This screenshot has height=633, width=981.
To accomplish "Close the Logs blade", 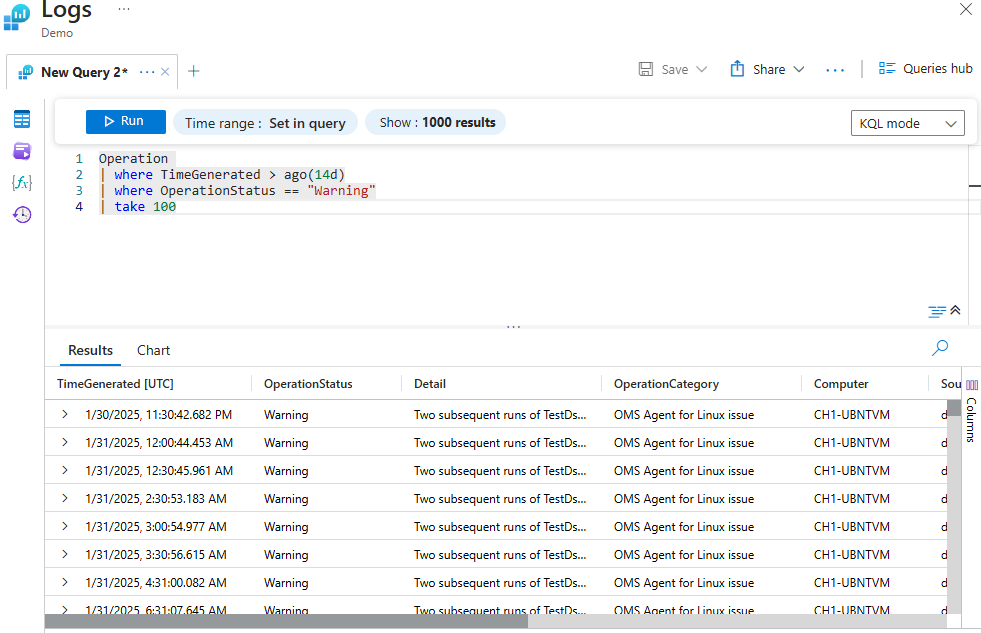I will (x=966, y=9).
